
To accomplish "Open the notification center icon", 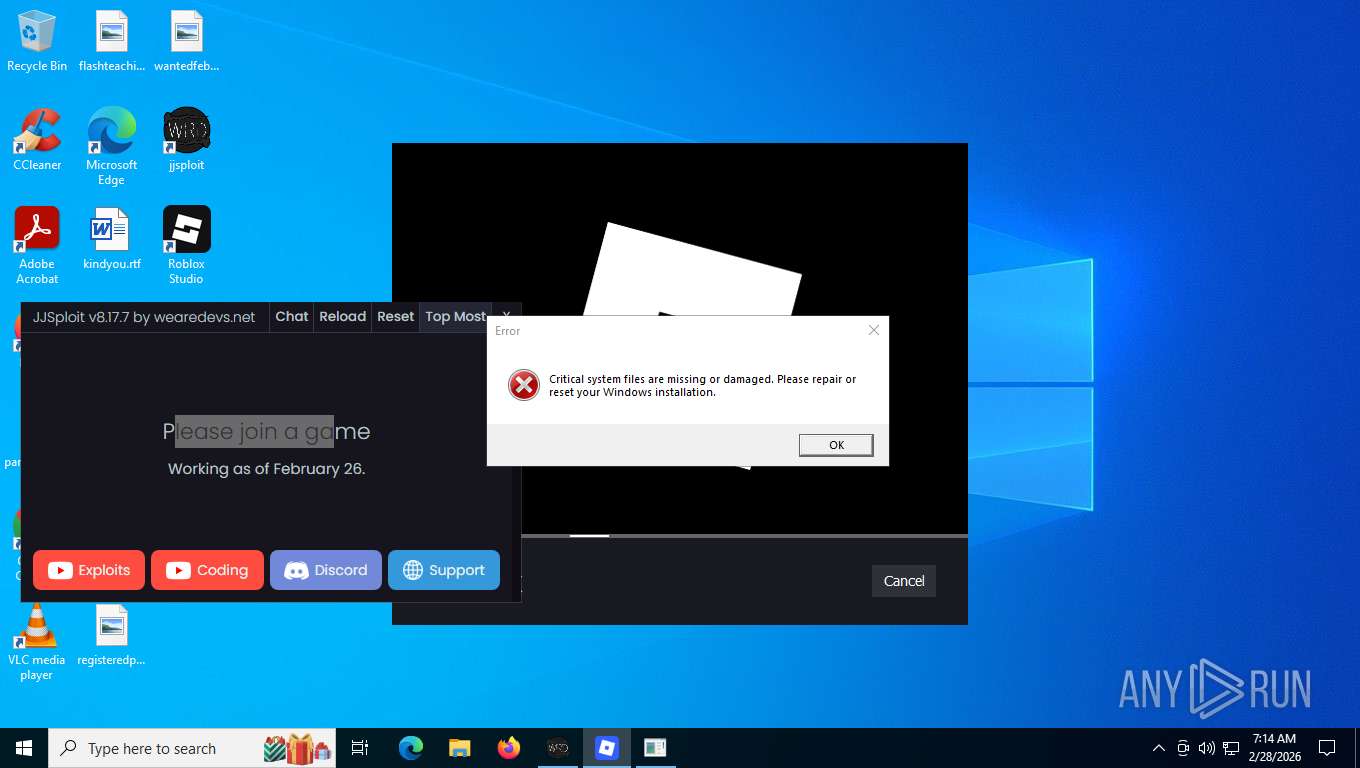I will click(x=1327, y=748).
